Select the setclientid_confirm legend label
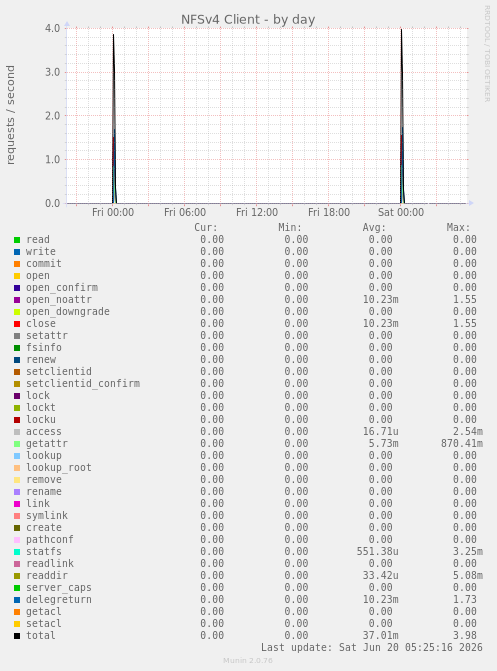497x671 pixels. [x=83, y=383]
